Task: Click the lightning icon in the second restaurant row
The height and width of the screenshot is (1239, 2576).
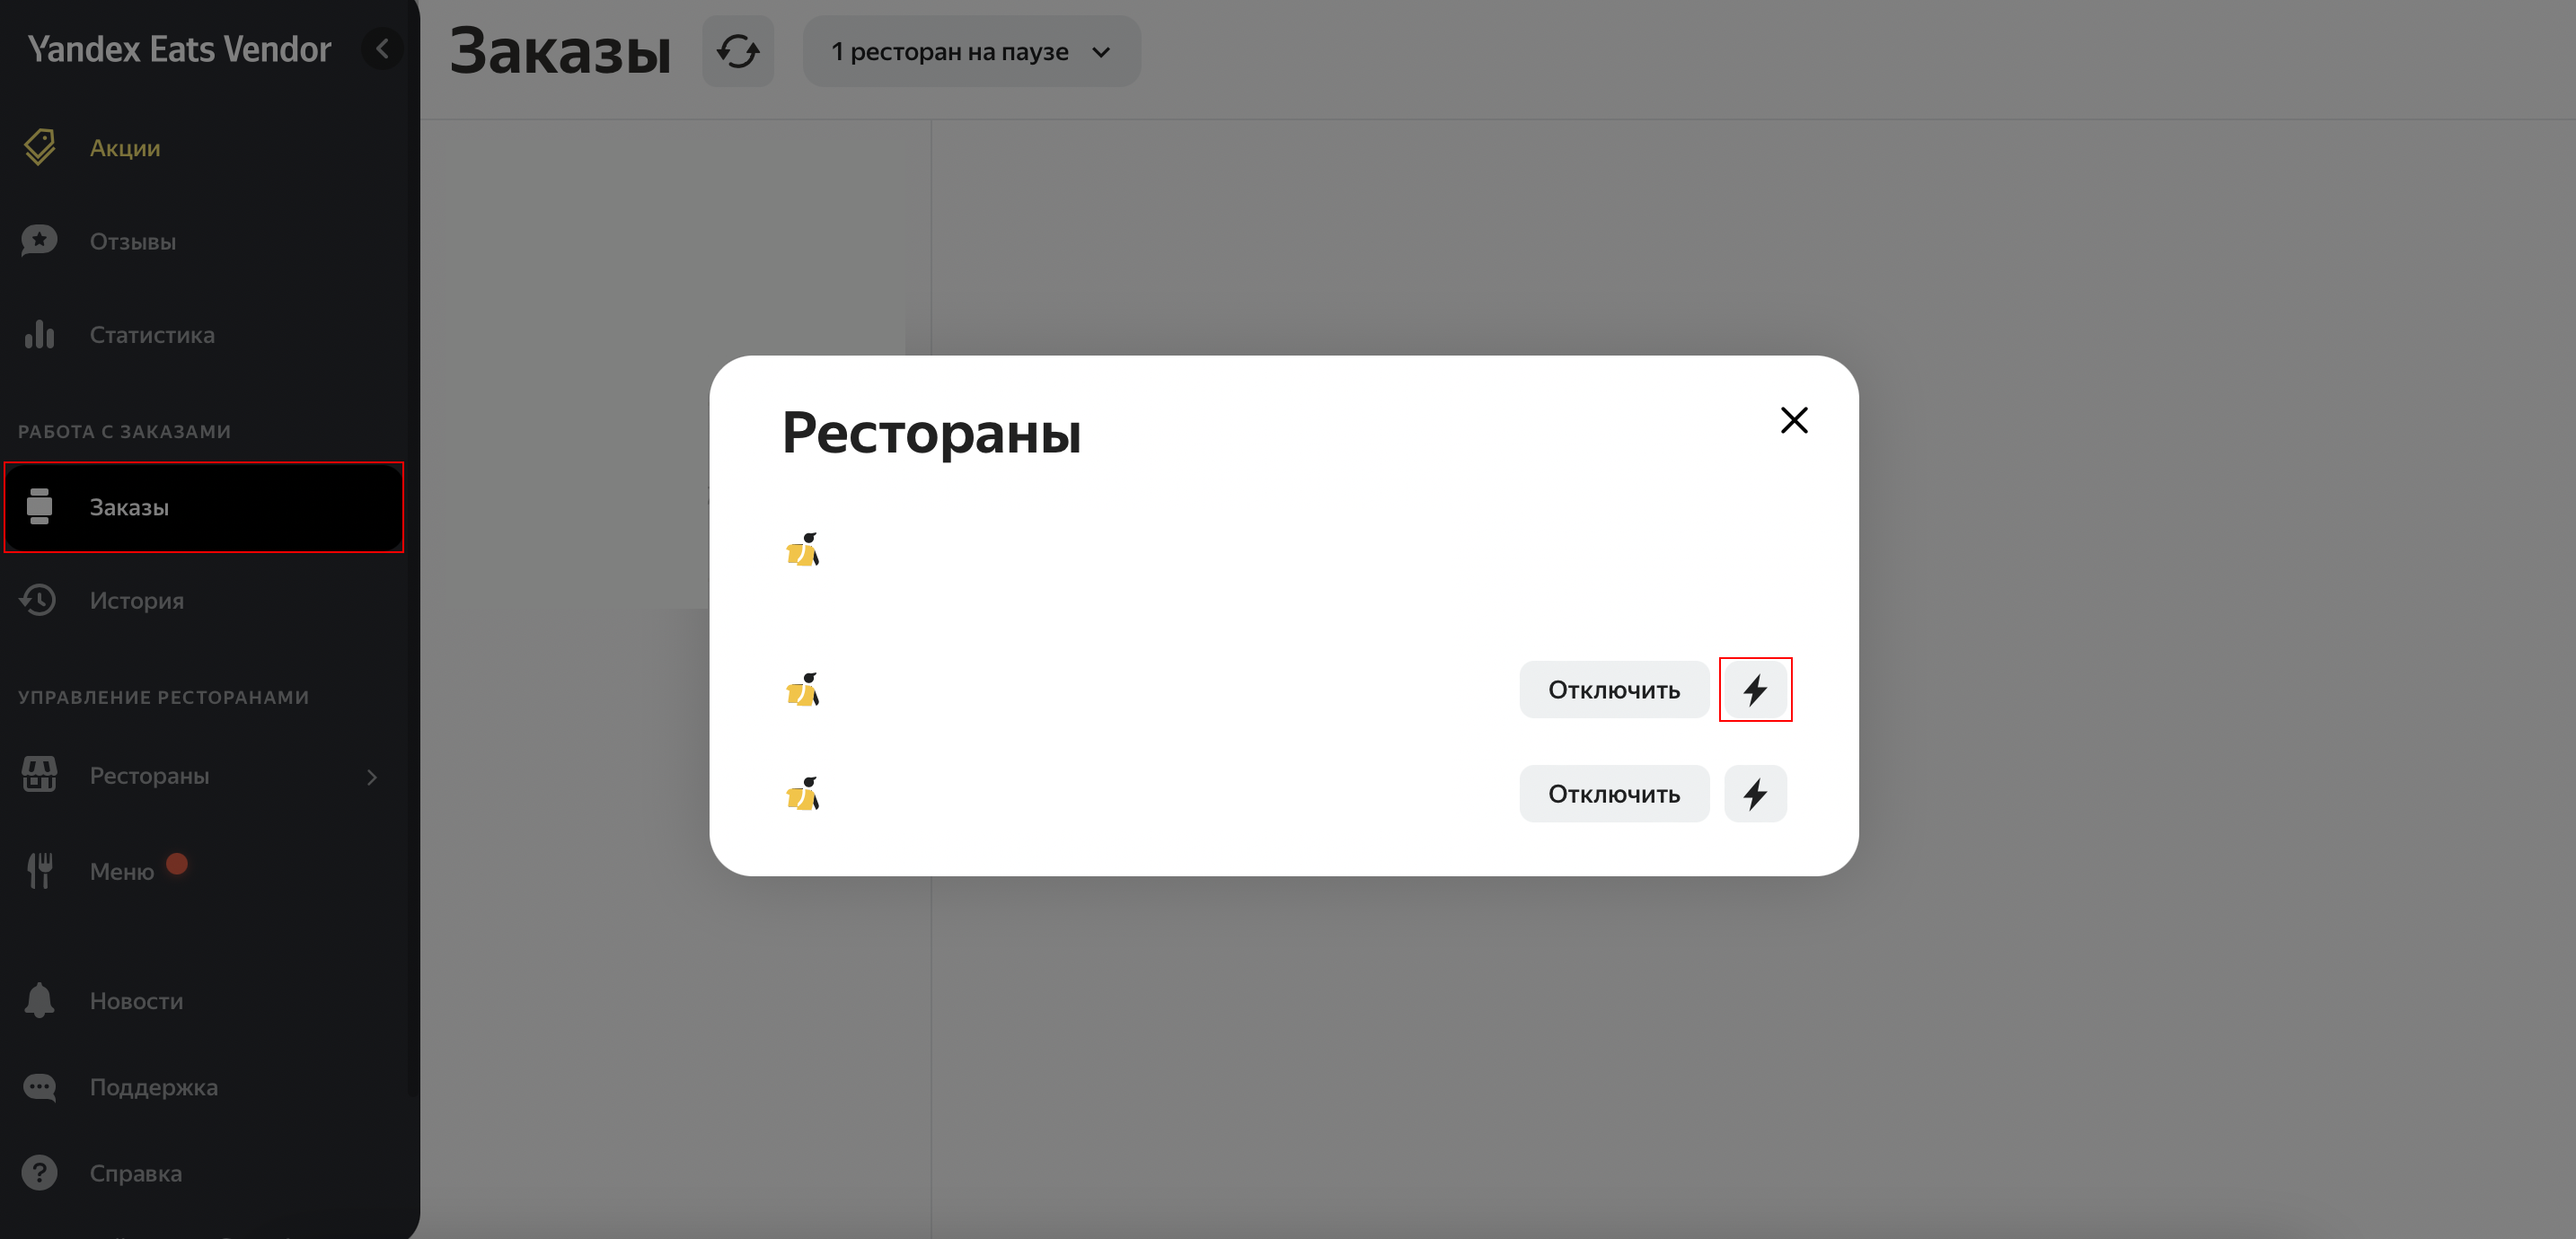Action: click(1755, 690)
